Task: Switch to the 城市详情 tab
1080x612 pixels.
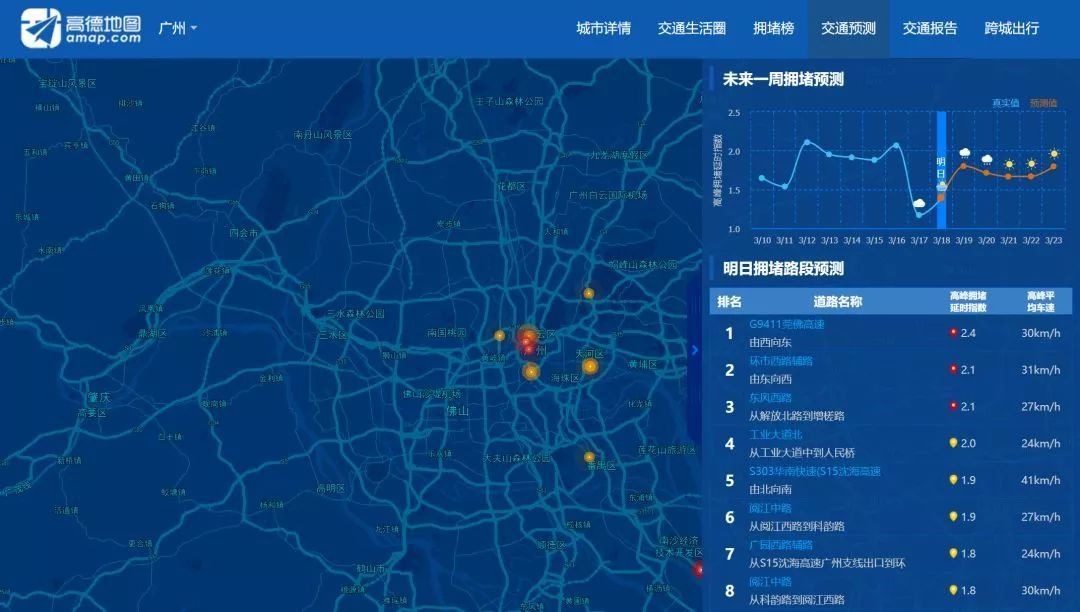Action: click(x=603, y=28)
